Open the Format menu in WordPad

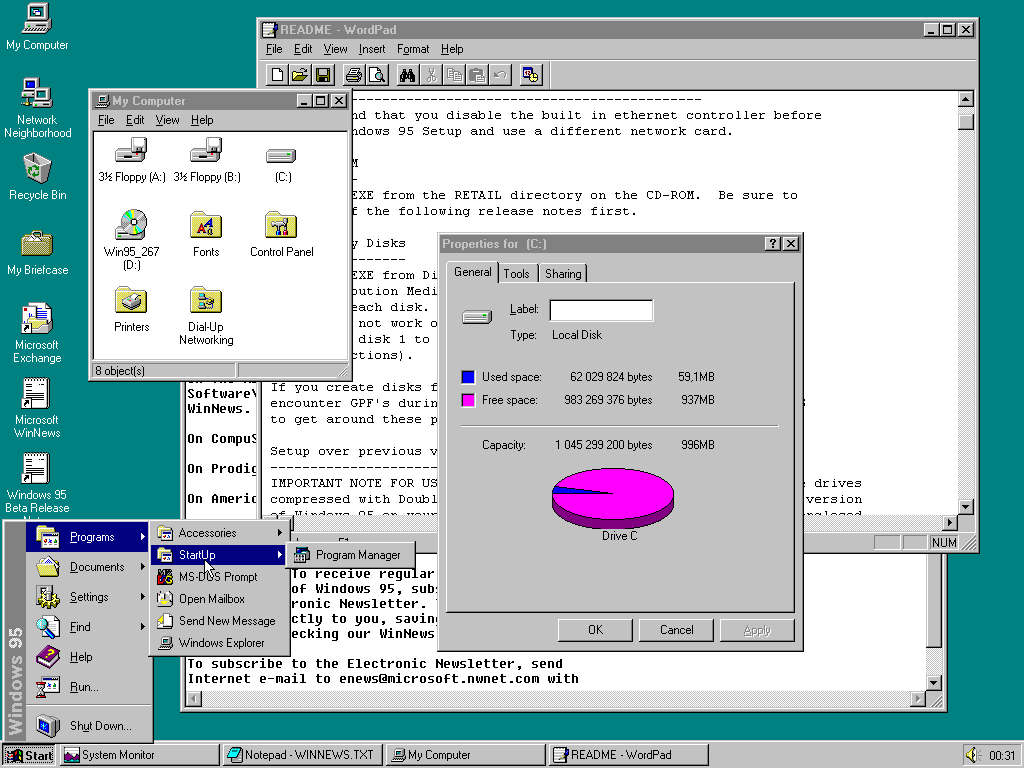(412, 49)
